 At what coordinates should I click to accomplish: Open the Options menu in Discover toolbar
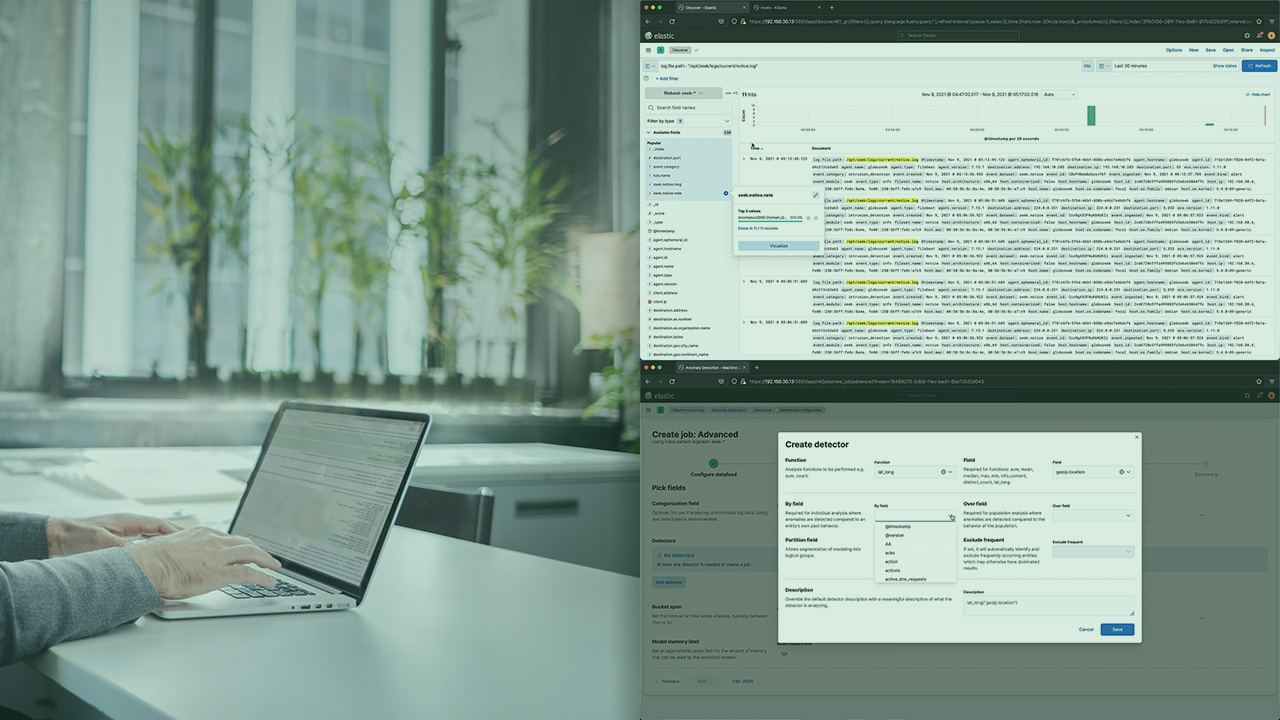(1174, 49)
